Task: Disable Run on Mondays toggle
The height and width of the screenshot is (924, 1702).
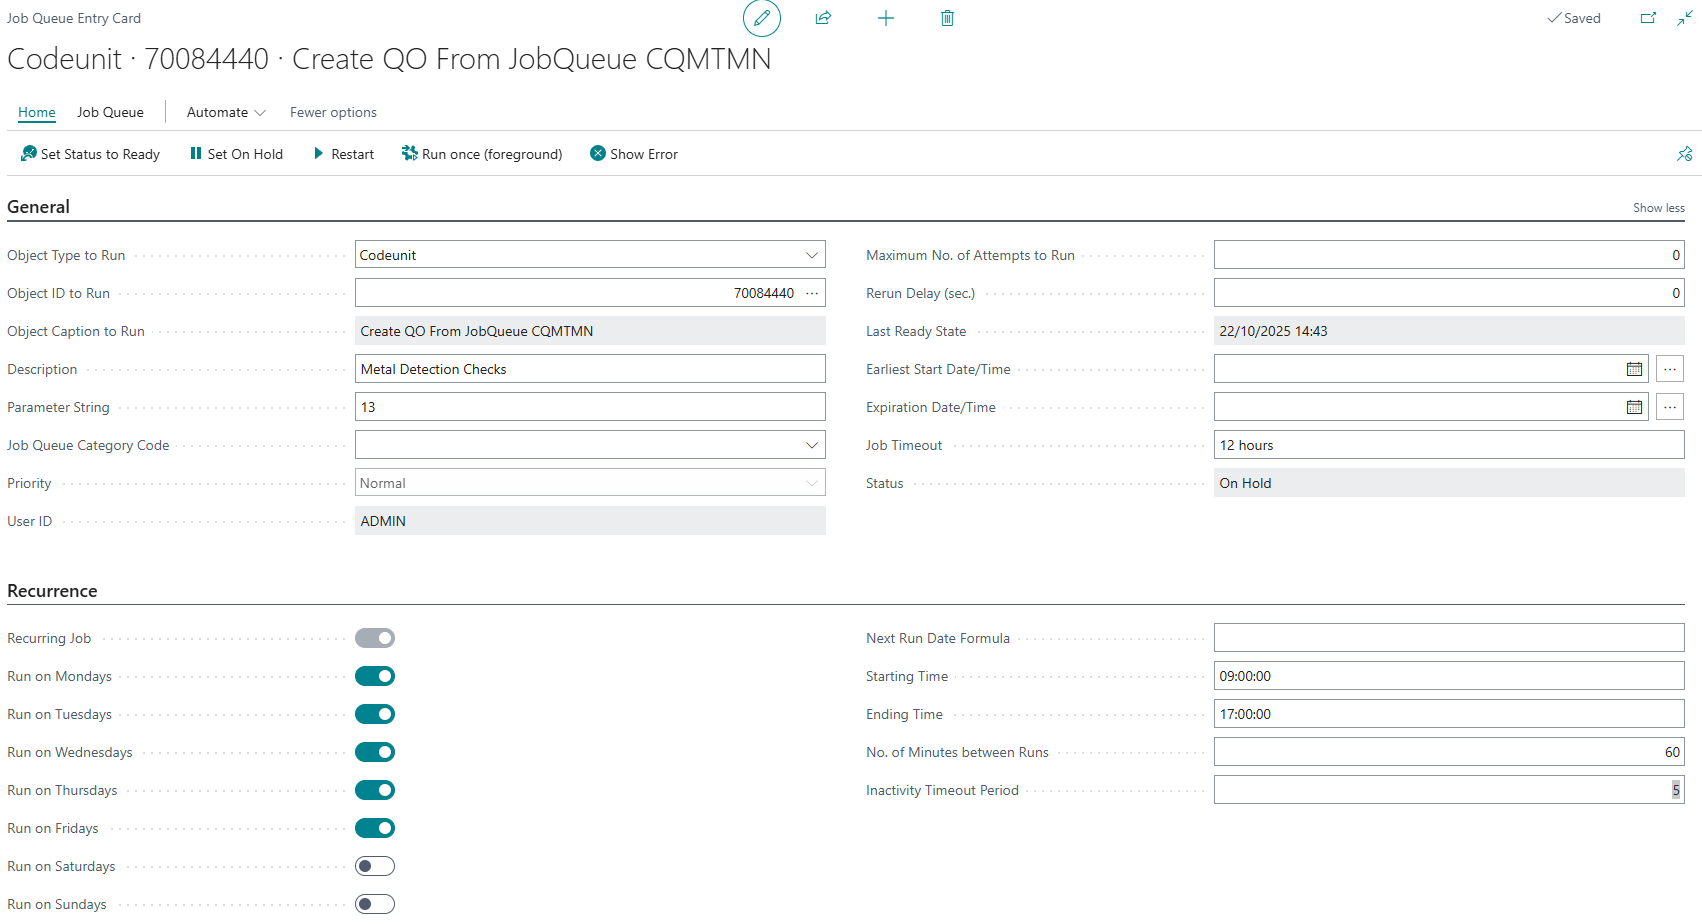Action: [x=375, y=676]
